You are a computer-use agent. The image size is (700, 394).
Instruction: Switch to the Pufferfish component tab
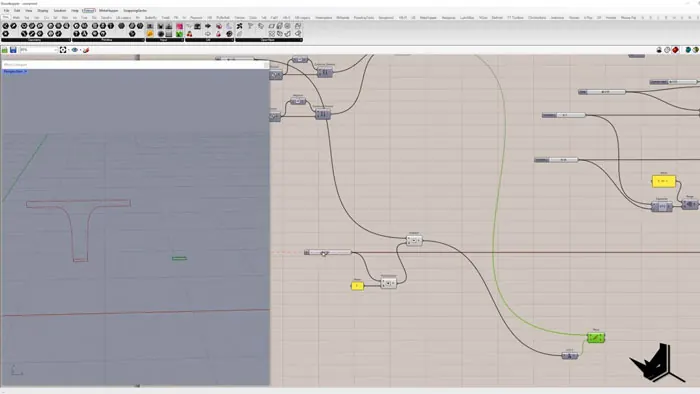(223, 18)
